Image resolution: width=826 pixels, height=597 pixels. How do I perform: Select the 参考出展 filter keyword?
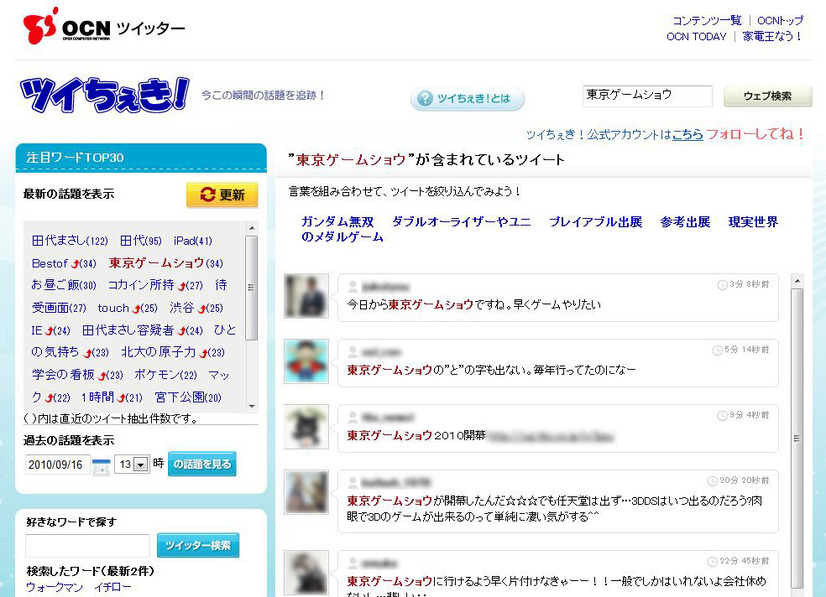[685, 222]
